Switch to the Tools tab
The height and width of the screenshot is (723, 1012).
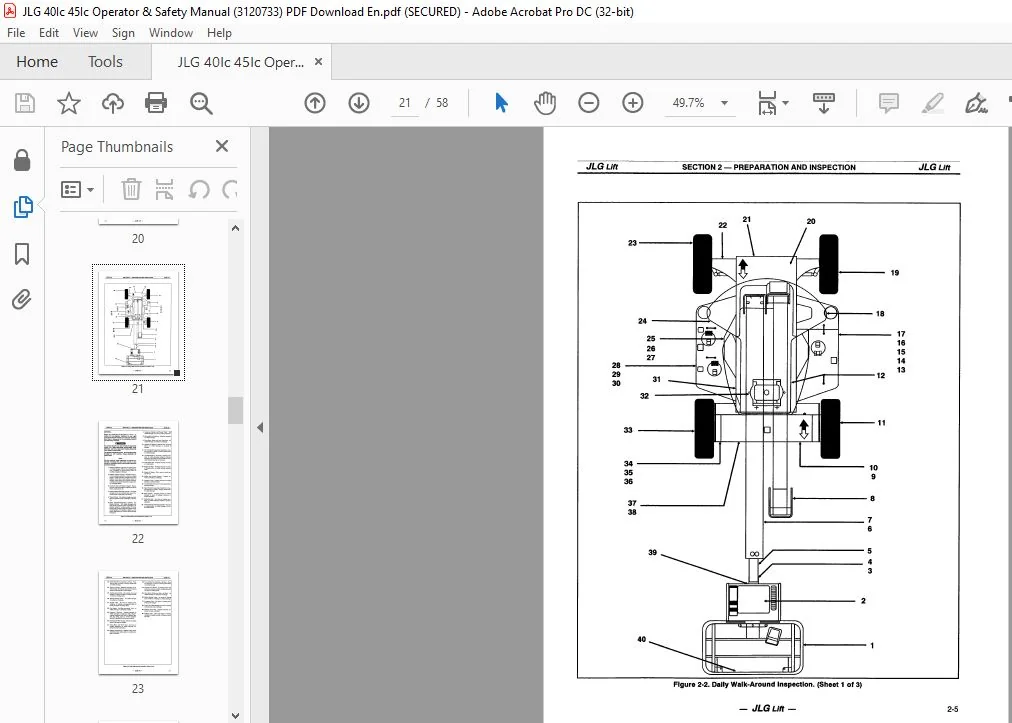click(x=105, y=62)
